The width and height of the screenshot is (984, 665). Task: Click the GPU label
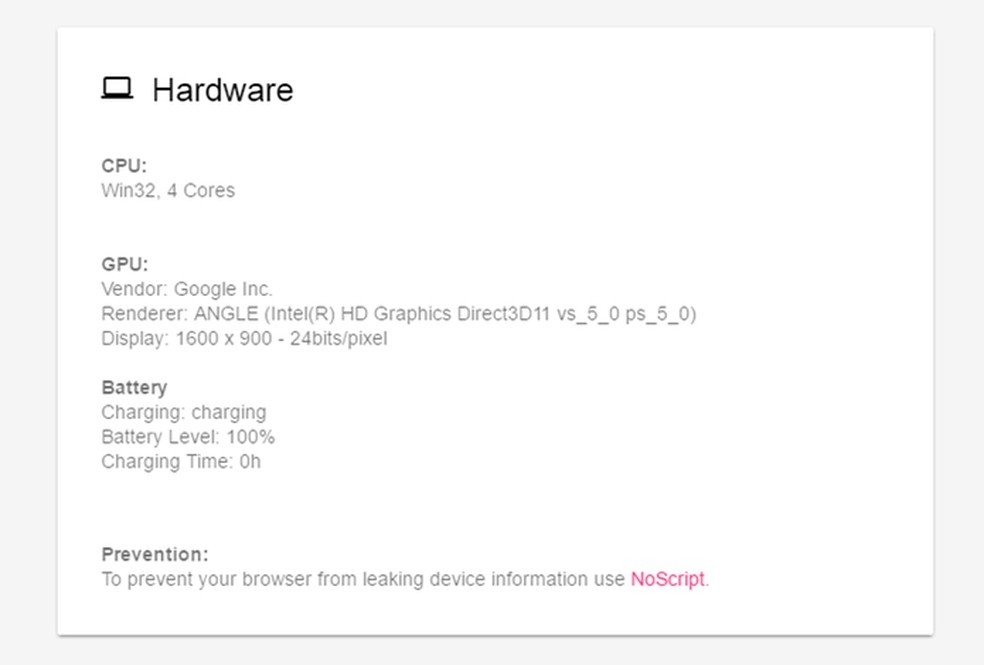[x=125, y=264]
